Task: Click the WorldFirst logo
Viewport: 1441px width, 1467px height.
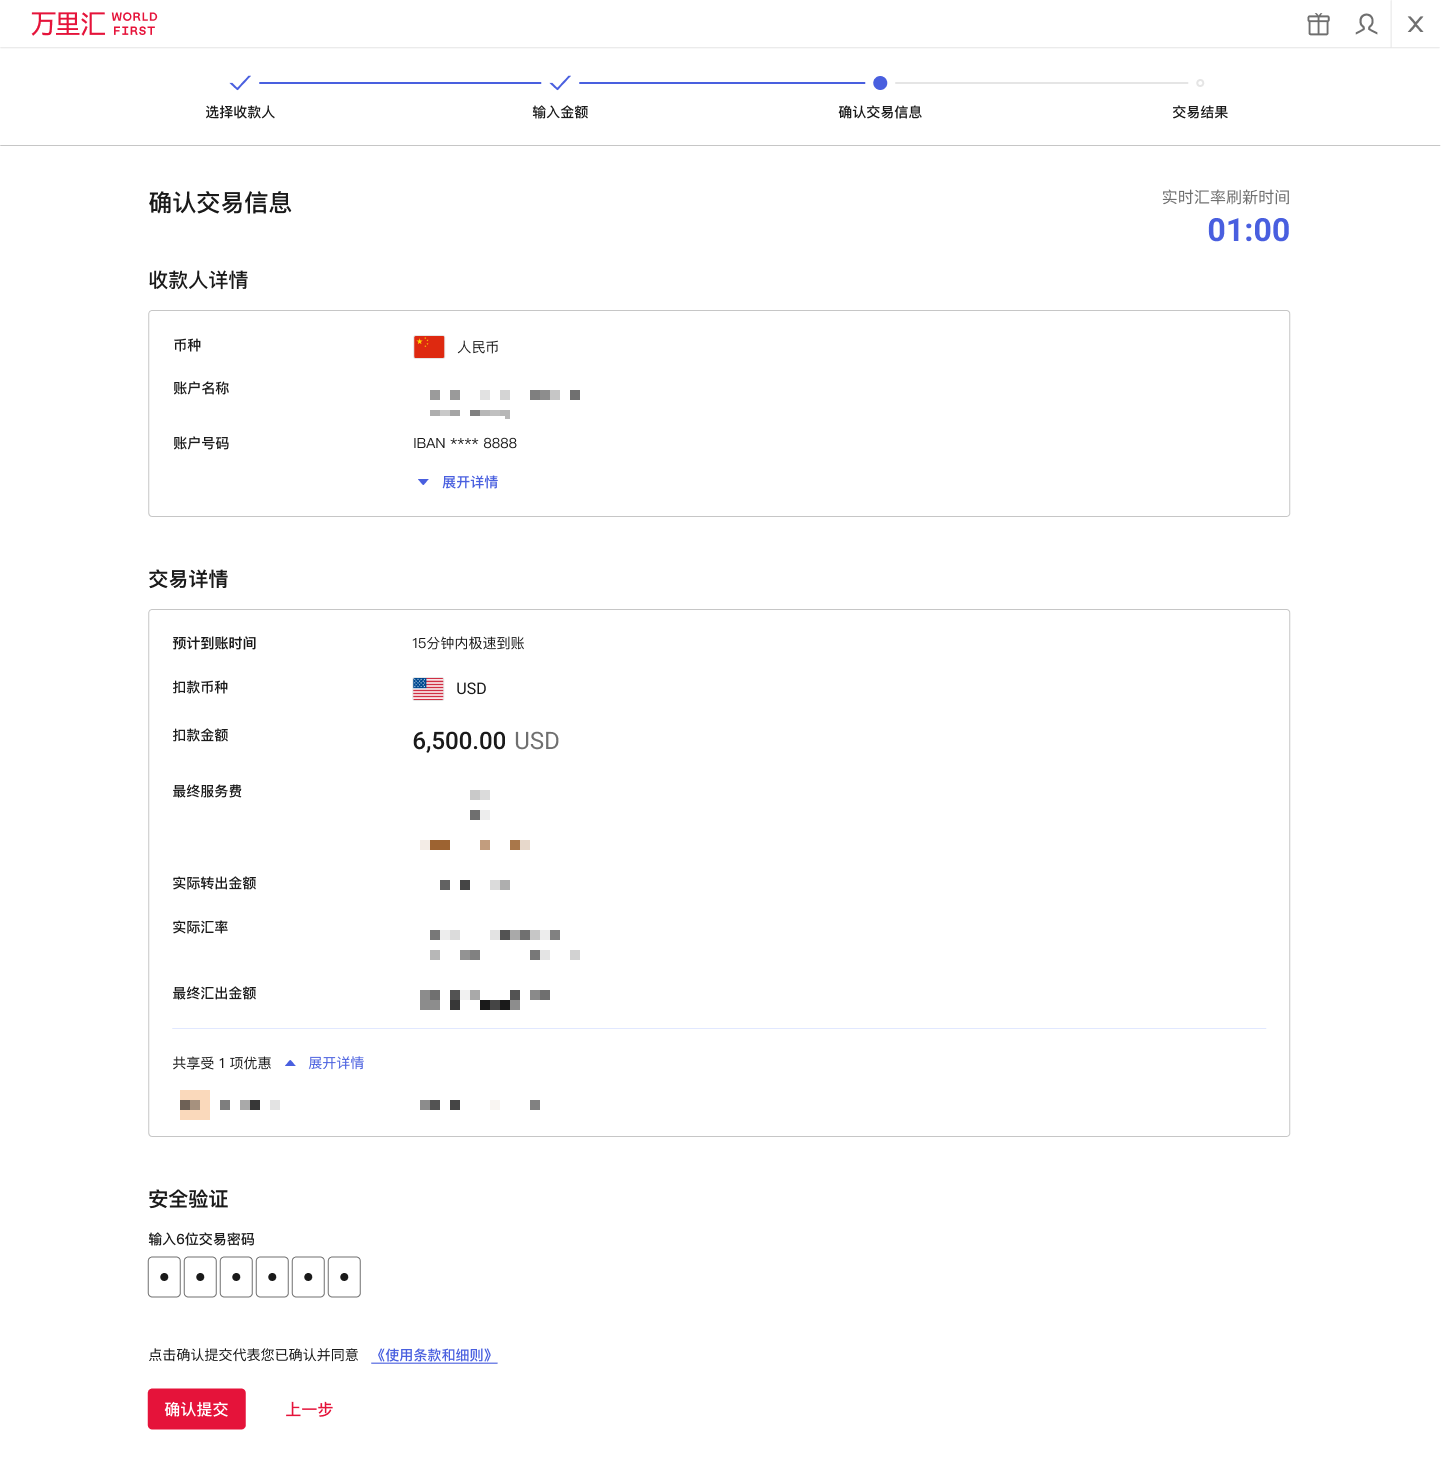Action: [x=93, y=23]
